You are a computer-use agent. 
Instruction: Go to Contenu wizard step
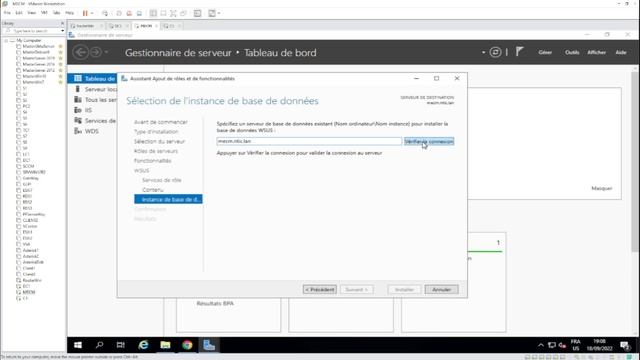tap(152, 190)
